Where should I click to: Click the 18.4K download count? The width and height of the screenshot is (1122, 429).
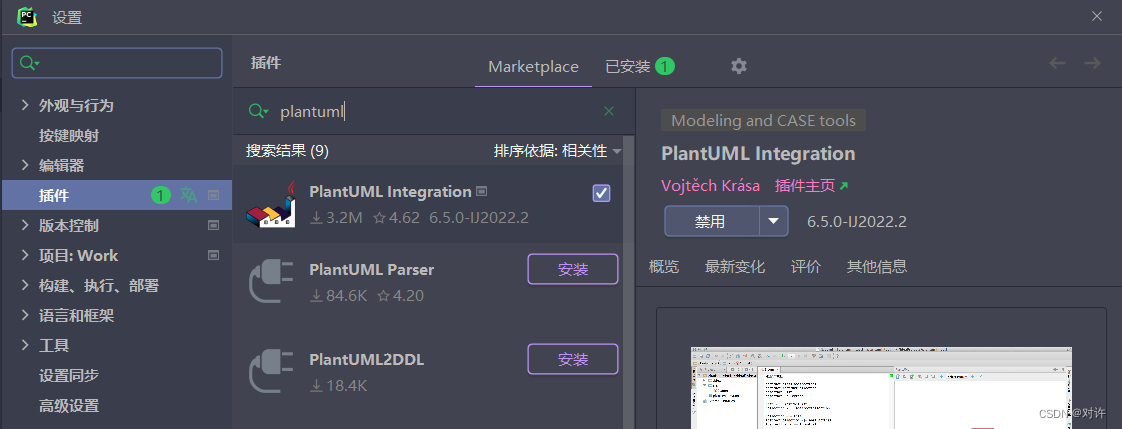pyautogui.click(x=338, y=385)
